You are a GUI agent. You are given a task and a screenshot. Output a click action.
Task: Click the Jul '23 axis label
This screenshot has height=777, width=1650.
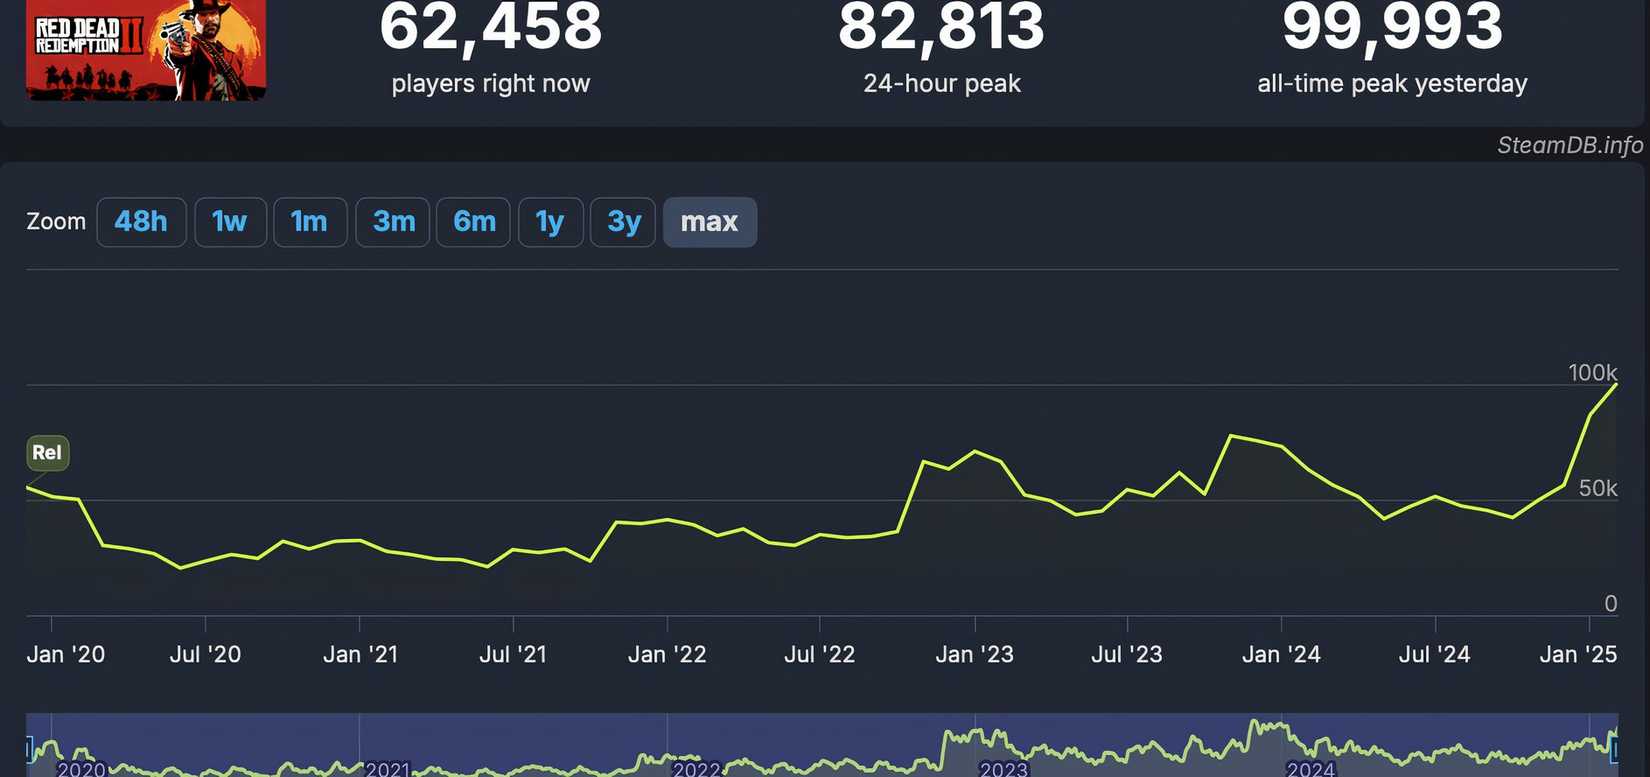1127,654
